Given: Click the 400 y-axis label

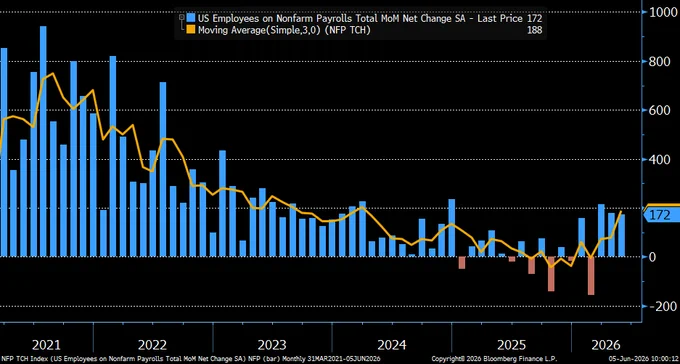Looking at the screenshot, I should [x=660, y=159].
